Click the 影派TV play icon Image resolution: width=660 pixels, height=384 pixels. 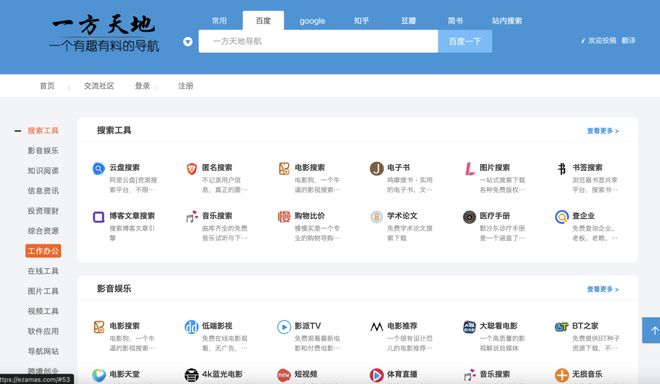[x=284, y=327]
